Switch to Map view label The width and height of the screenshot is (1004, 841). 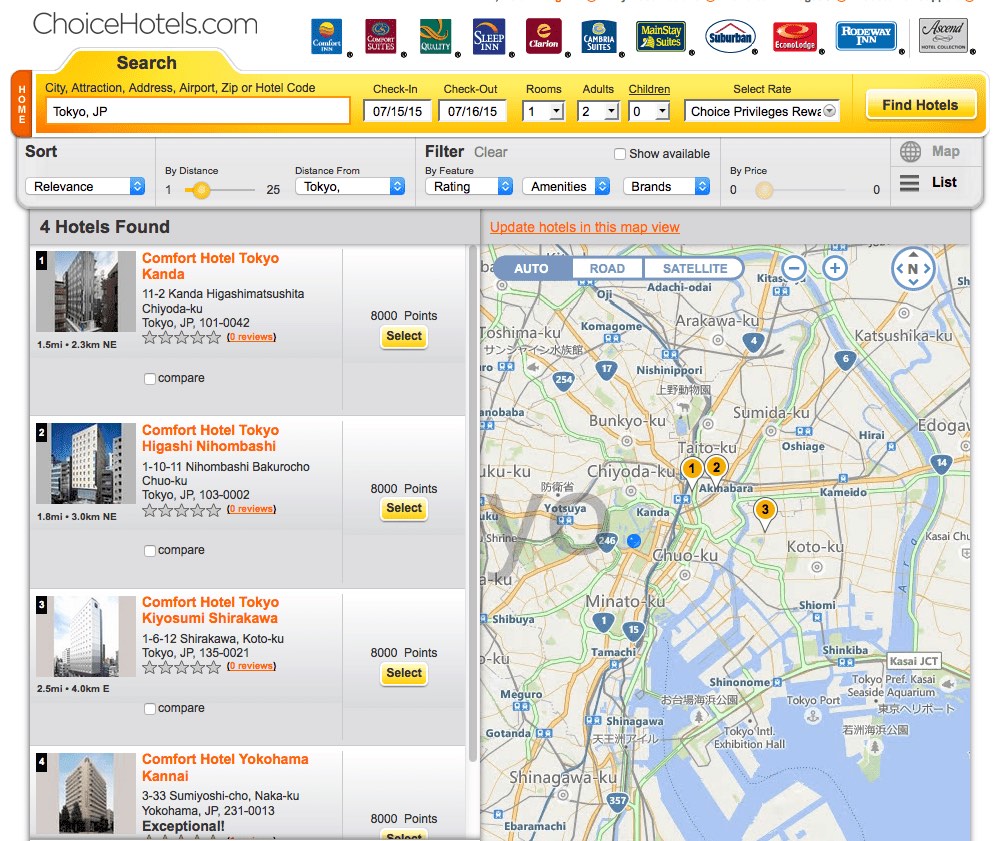pyautogui.click(x=945, y=151)
